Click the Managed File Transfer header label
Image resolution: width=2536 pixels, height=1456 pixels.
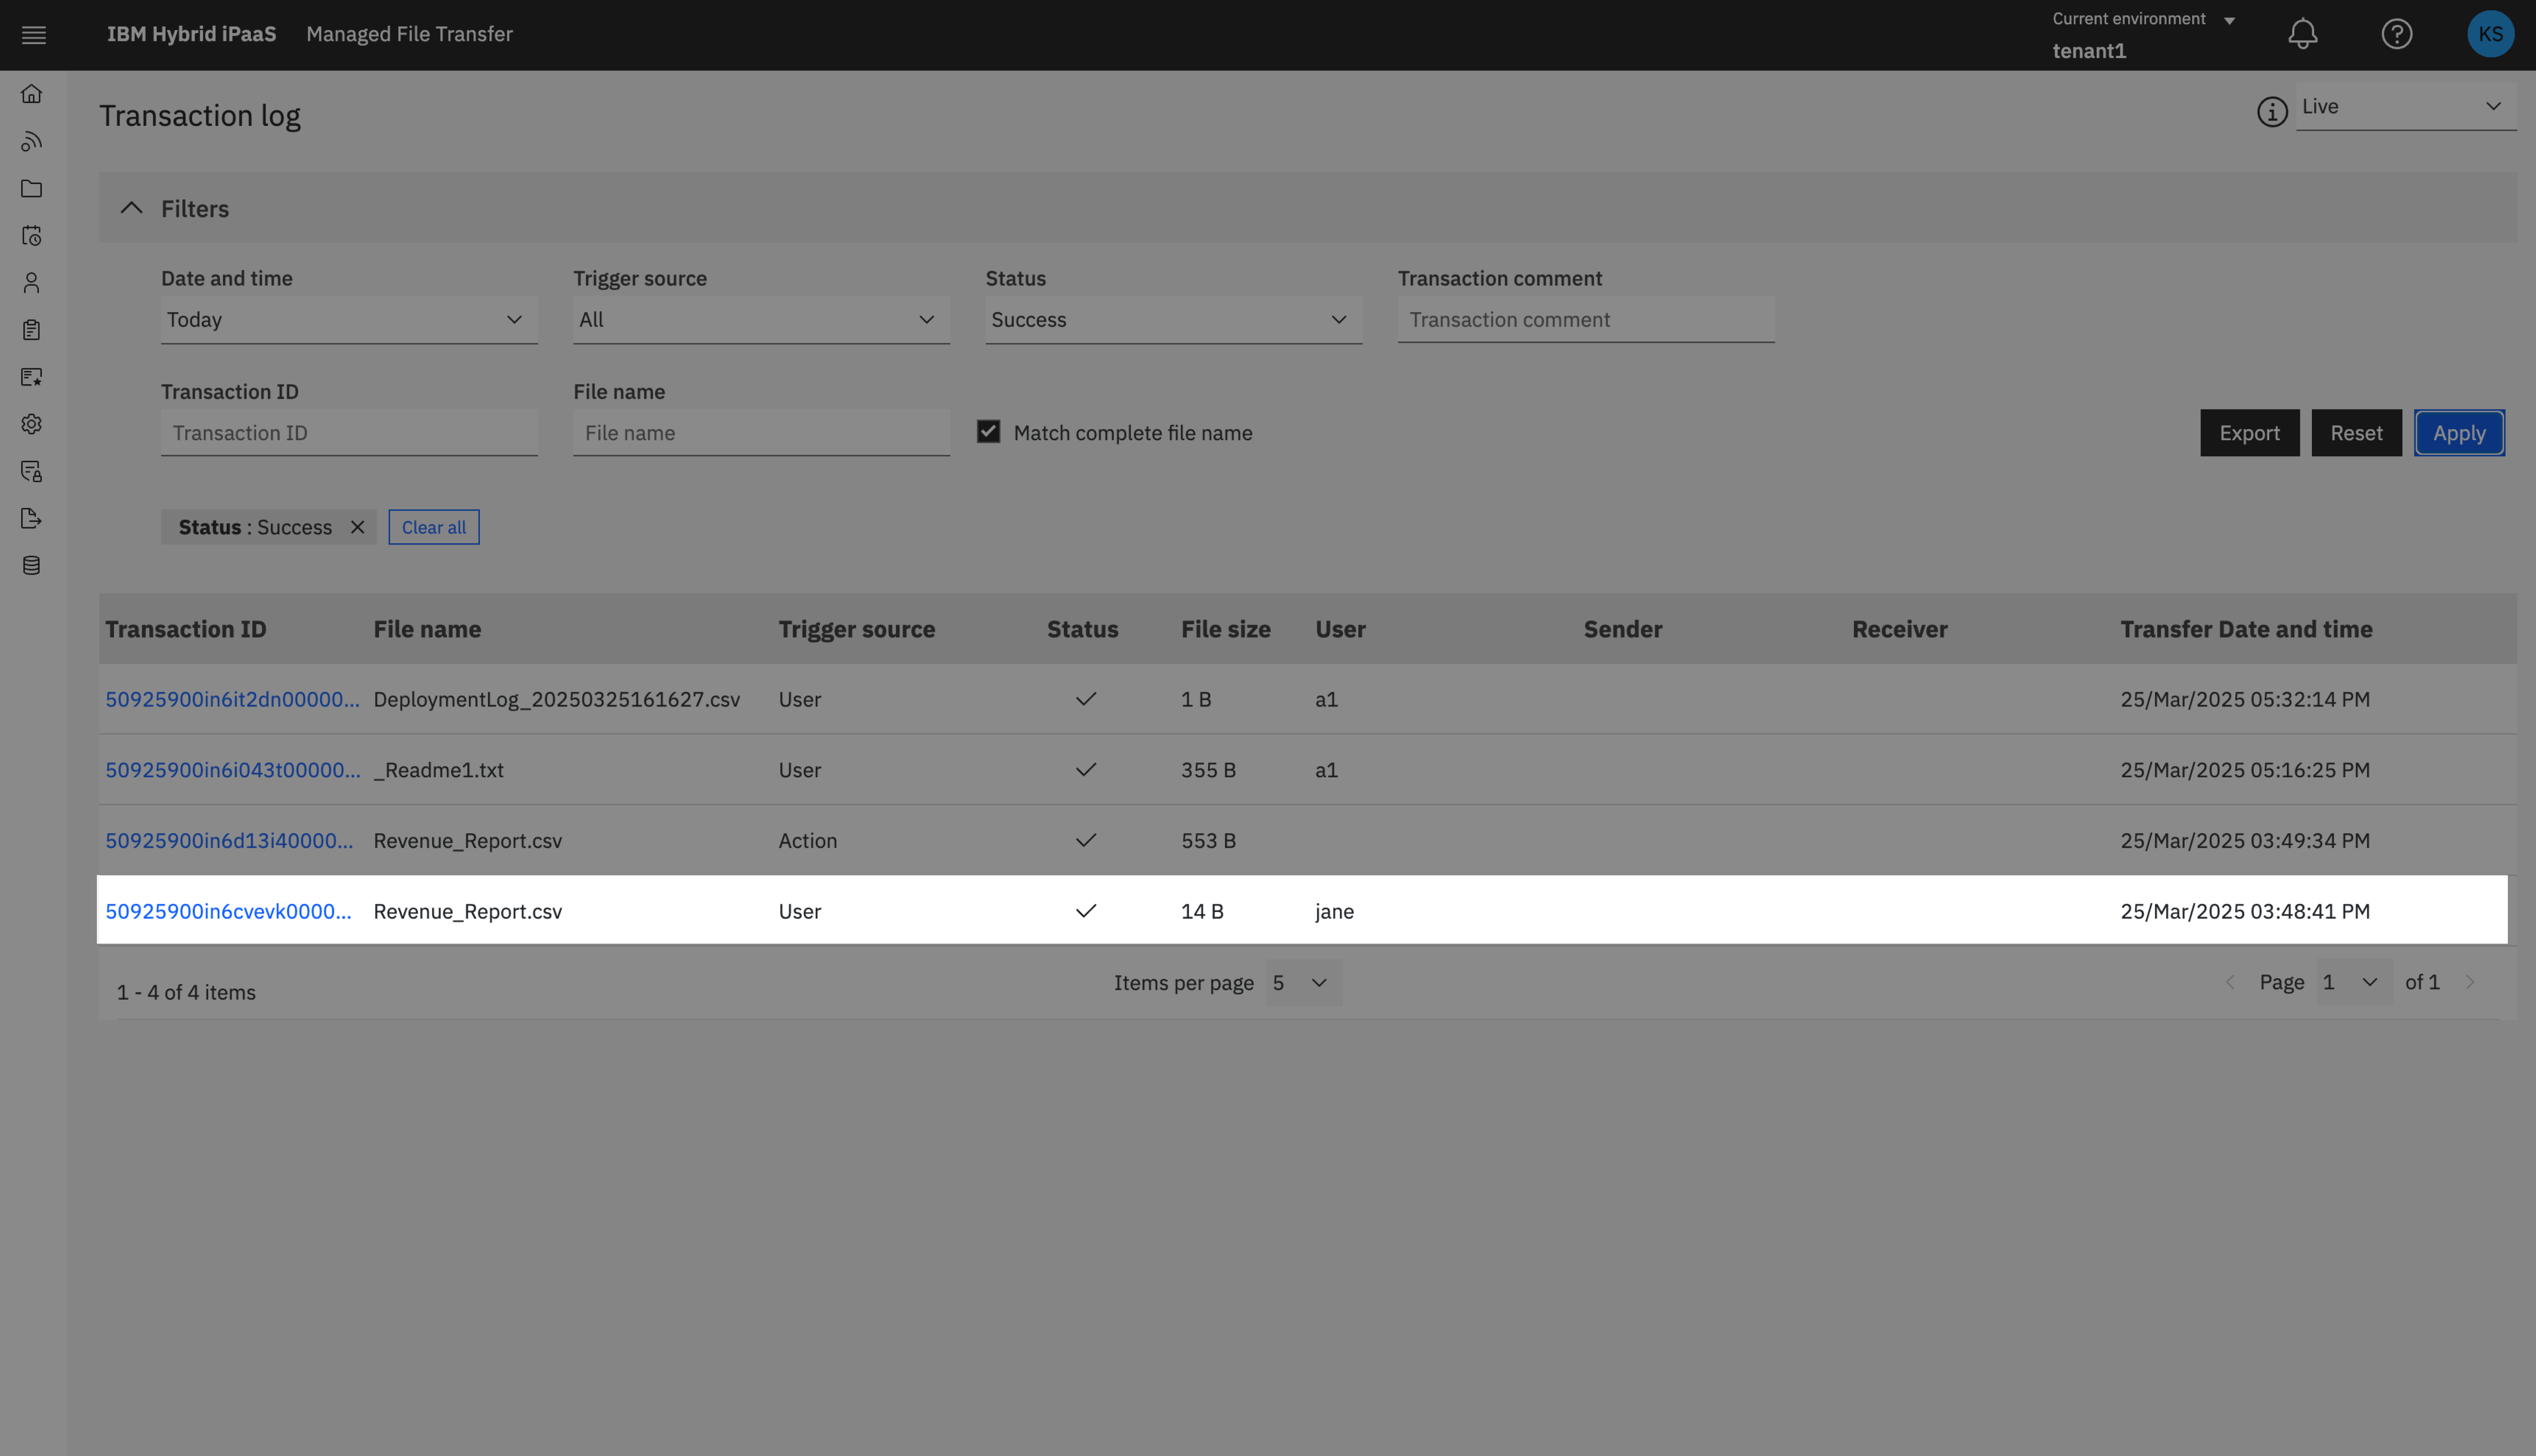(409, 34)
